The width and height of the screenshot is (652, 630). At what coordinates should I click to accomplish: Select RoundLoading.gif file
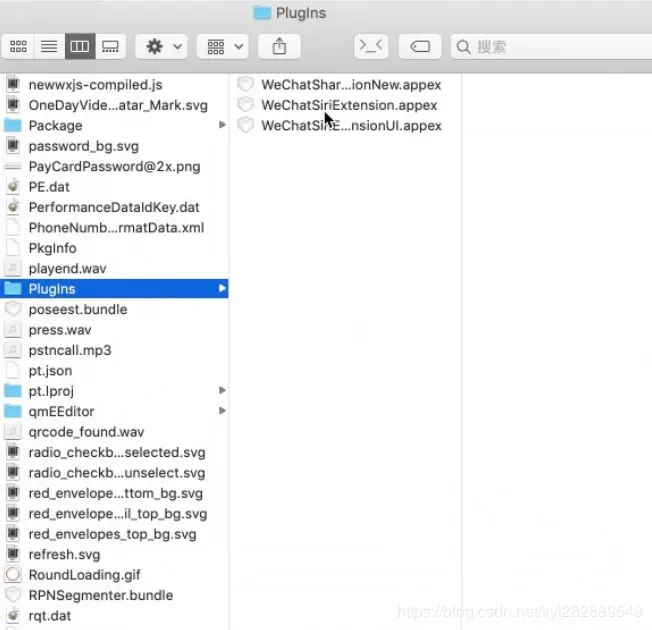[x=114, y=575]
